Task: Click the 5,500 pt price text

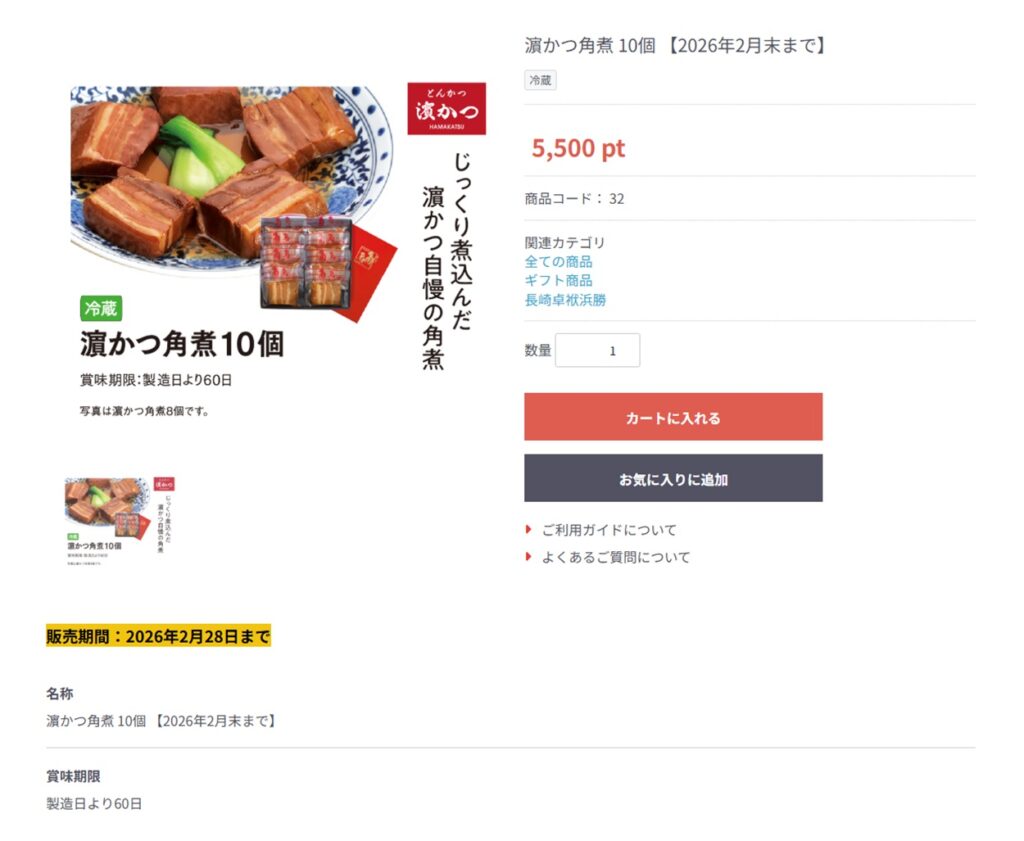Action: click(x=578, y=148)
